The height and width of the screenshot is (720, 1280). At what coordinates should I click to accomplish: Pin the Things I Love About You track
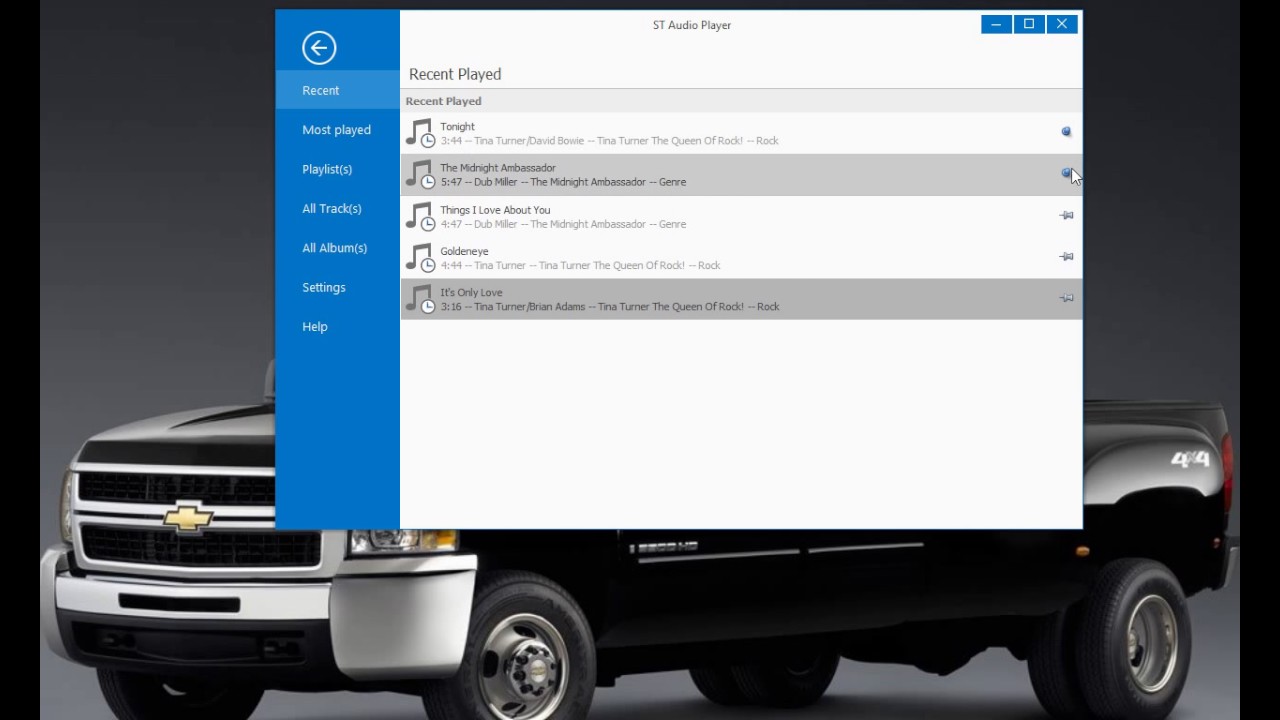[1066, 215]
